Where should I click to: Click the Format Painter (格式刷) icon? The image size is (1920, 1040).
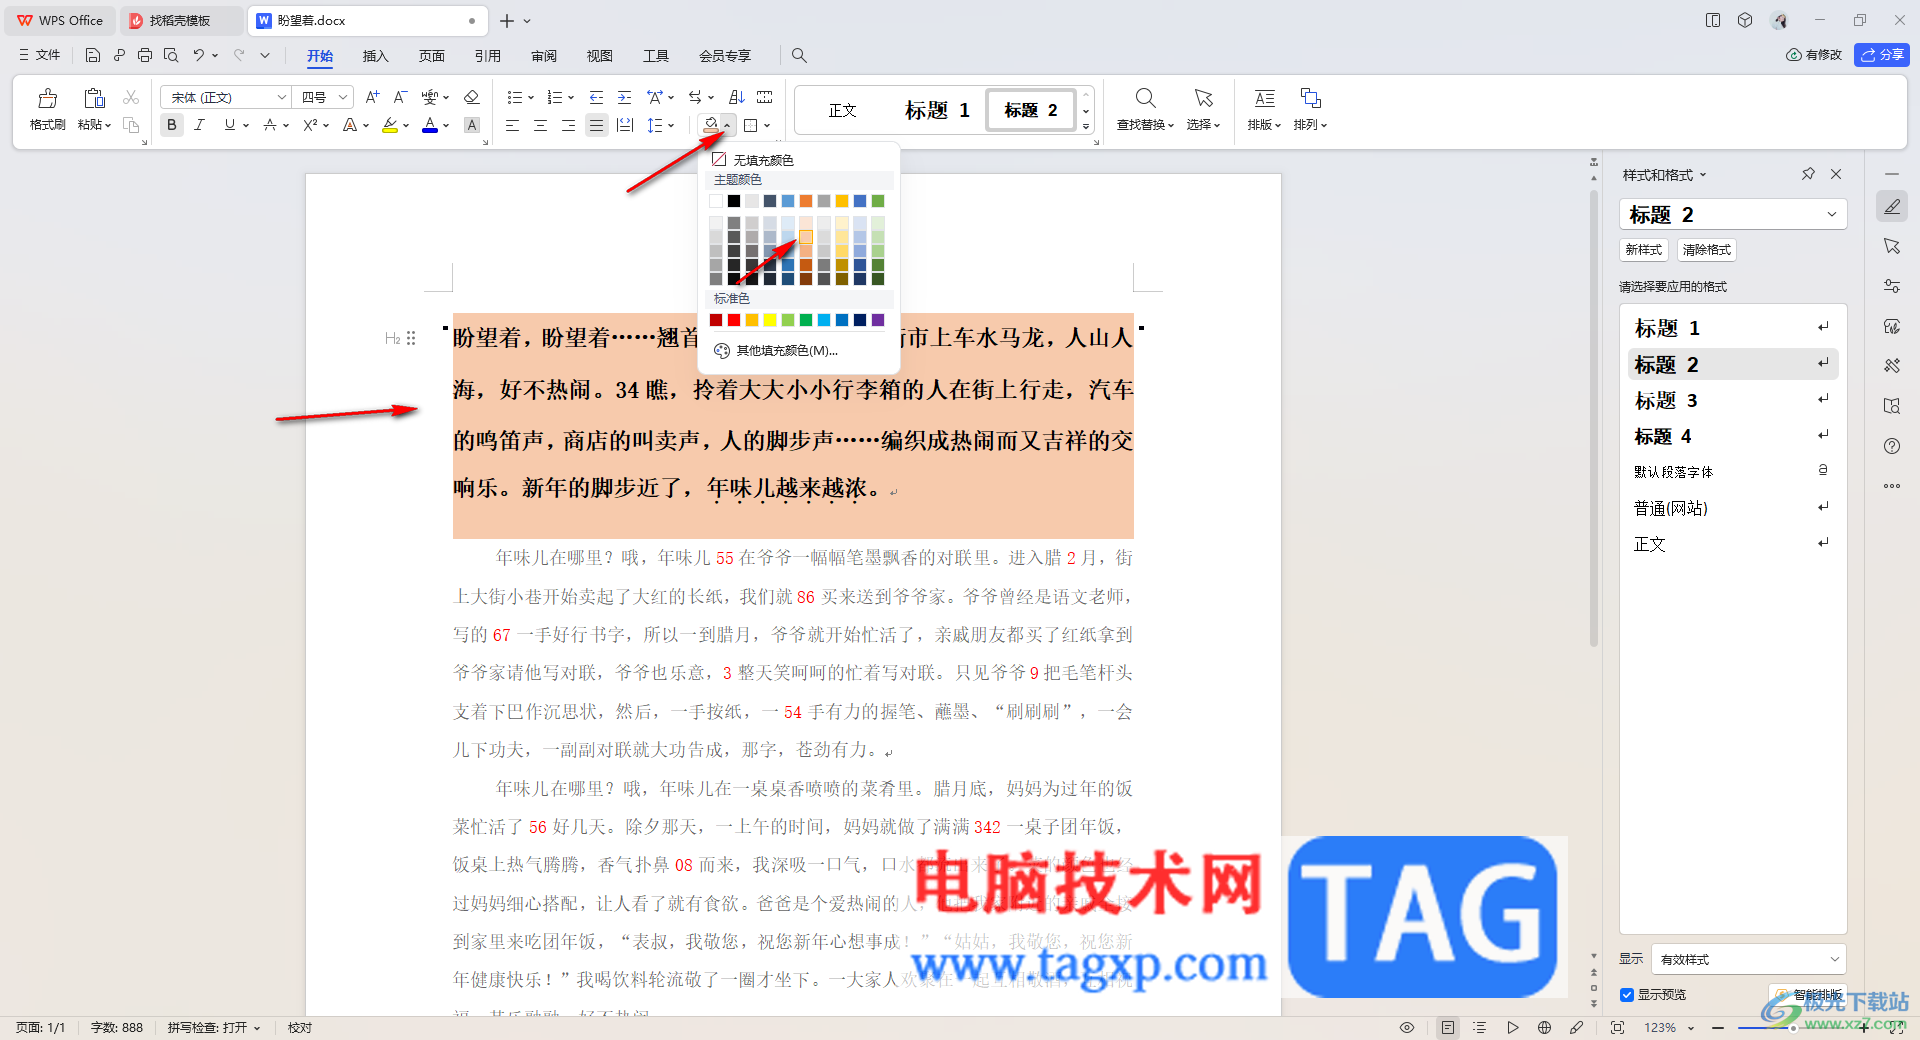[x=47, y=98]
